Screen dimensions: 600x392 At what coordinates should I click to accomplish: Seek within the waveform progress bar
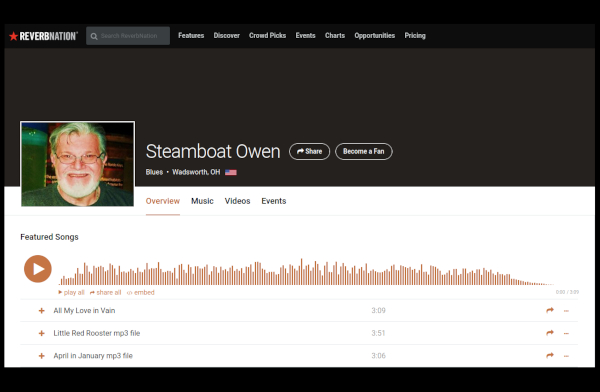point(306,272)
